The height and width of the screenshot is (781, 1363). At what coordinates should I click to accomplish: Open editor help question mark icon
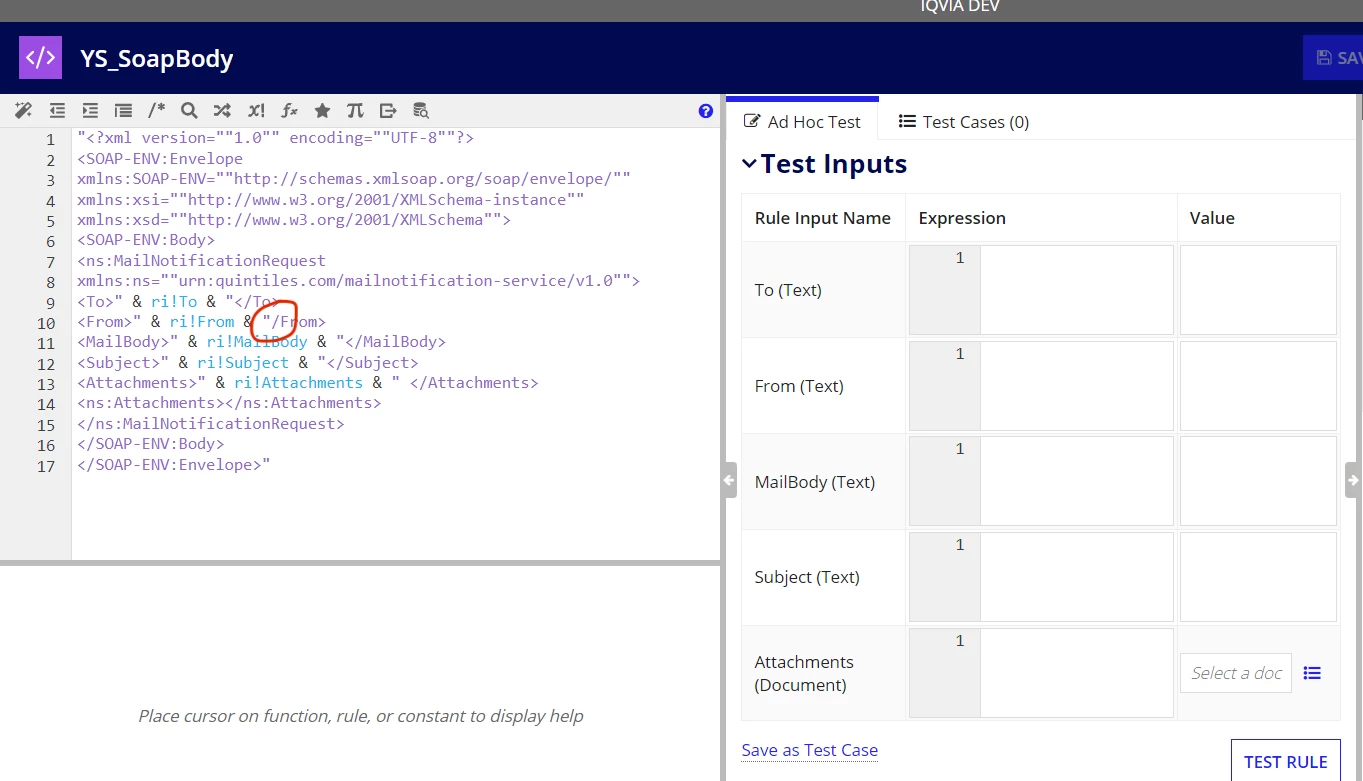[x=706, y=111]
